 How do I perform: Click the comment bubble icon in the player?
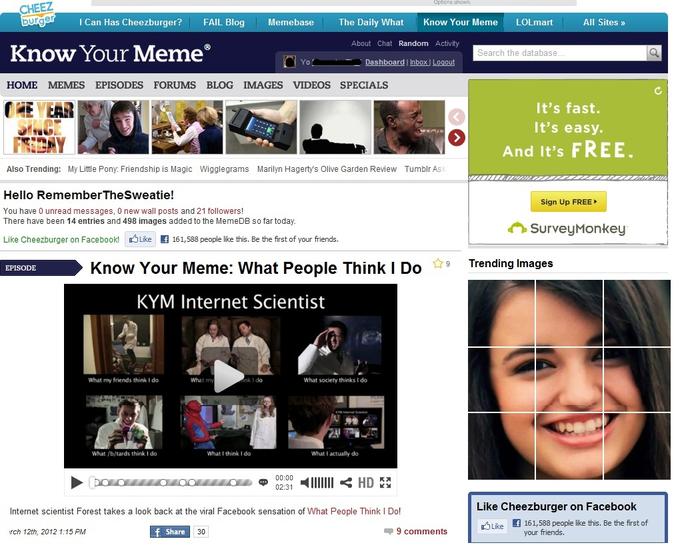263,482
